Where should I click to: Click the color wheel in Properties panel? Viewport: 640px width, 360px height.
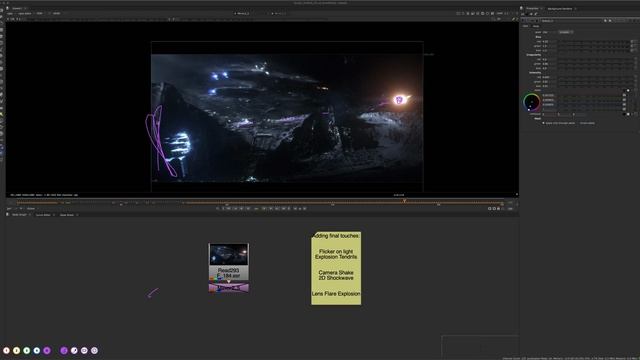pos(531,102)
